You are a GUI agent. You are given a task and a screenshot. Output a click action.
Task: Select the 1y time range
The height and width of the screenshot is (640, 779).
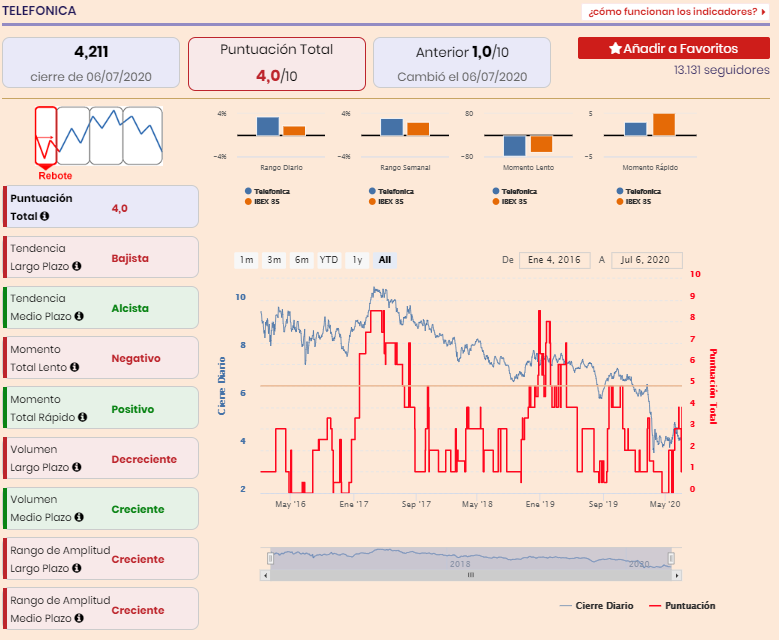click(357, 260)
